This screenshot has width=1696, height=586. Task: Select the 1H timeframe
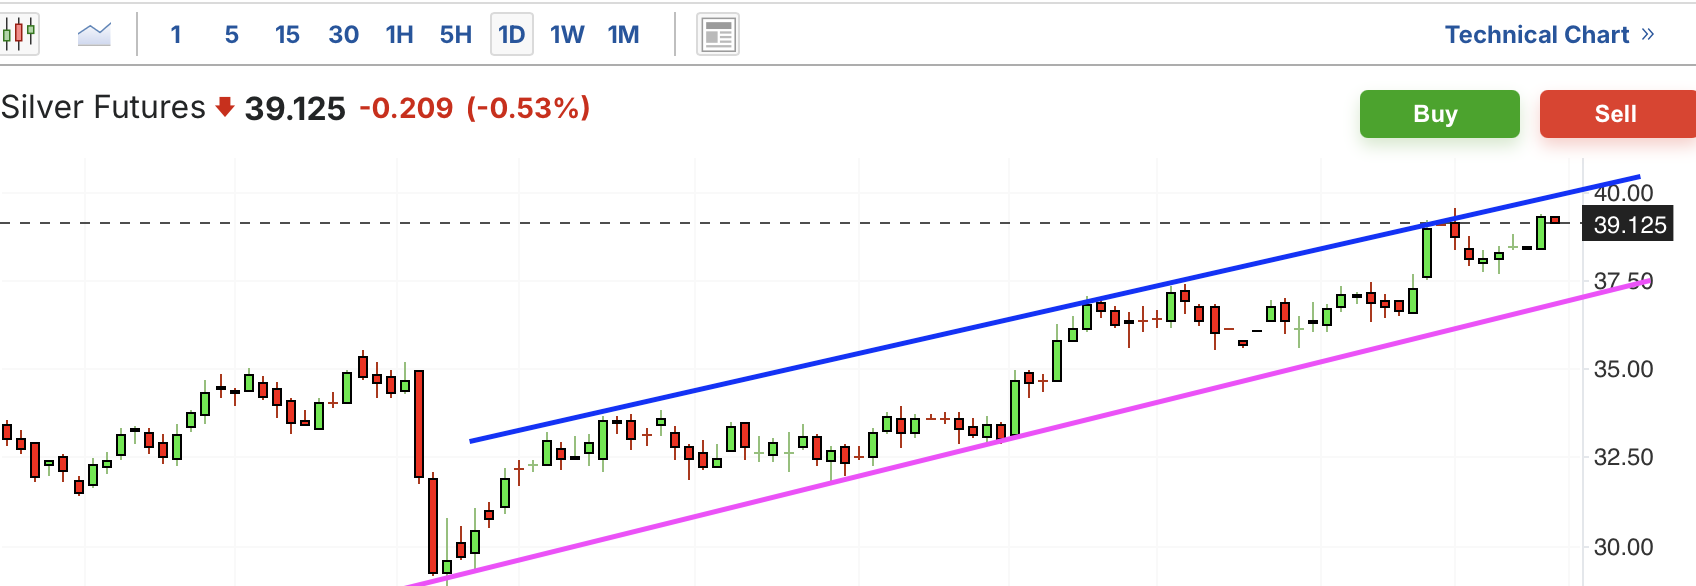coord(400,35)
